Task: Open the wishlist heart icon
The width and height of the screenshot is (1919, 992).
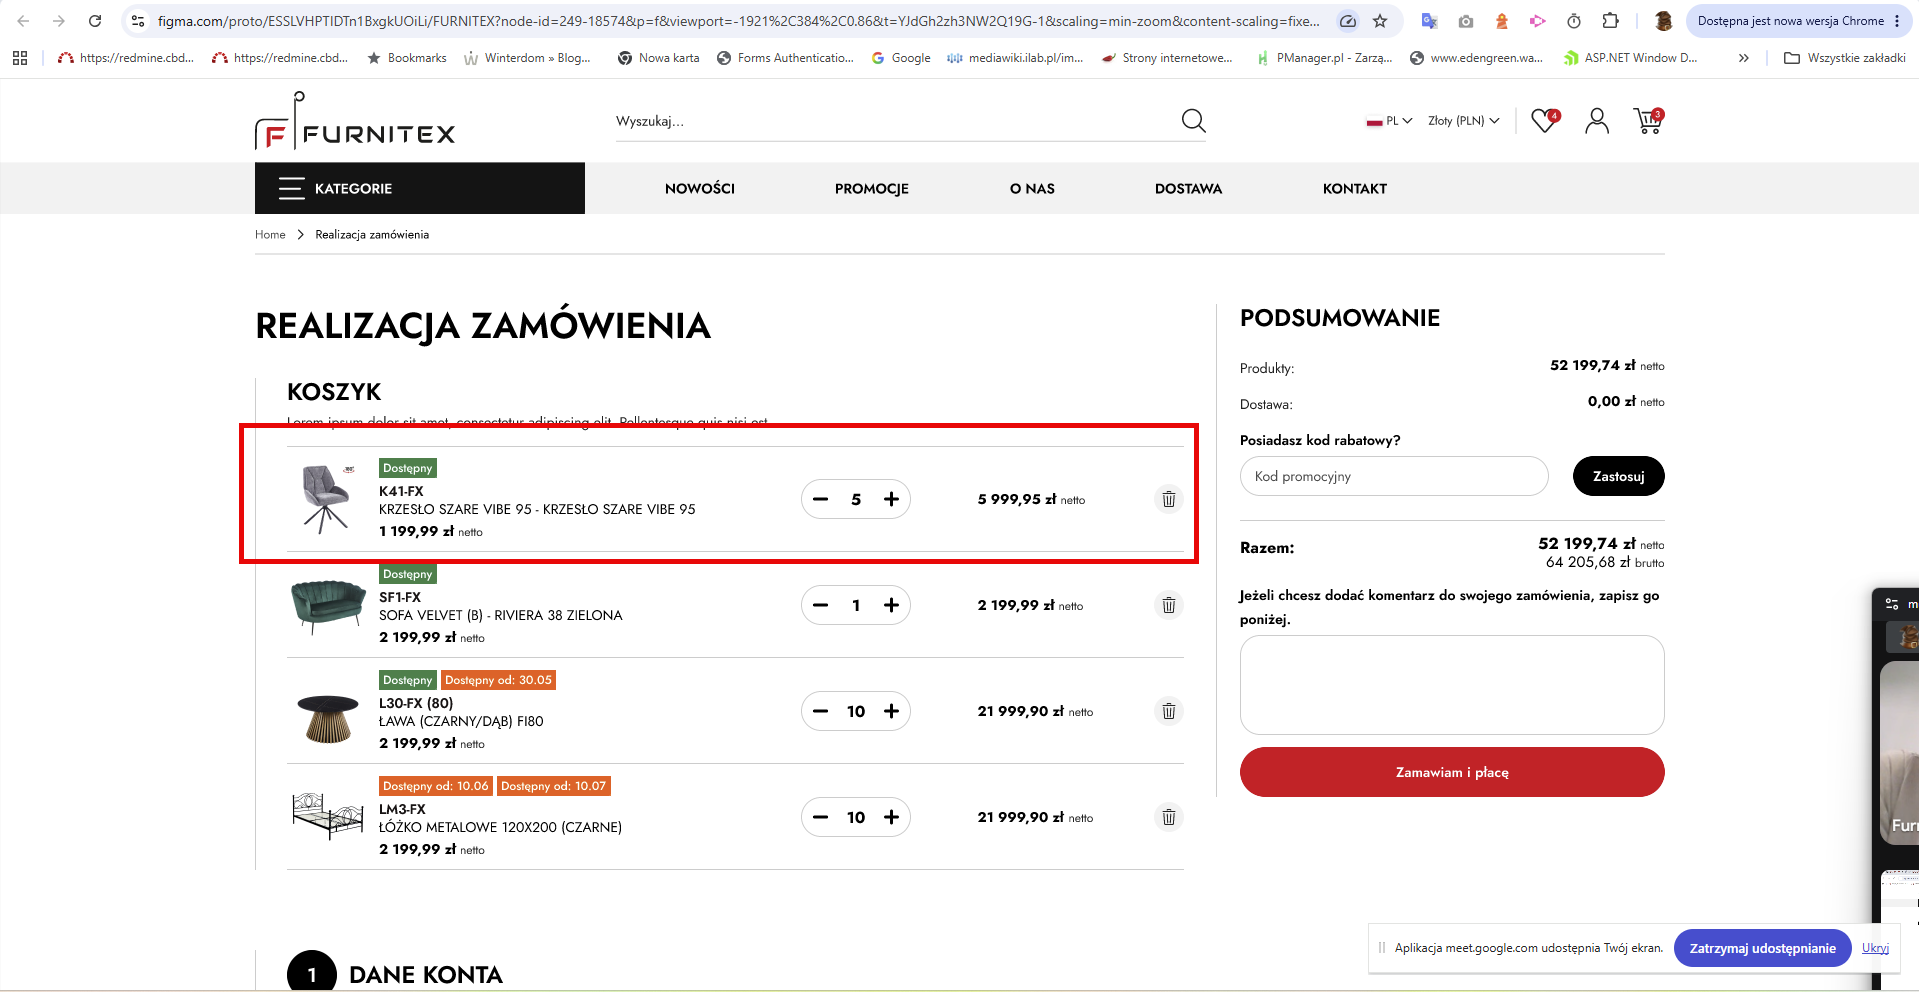Action: click(1545, 121)
